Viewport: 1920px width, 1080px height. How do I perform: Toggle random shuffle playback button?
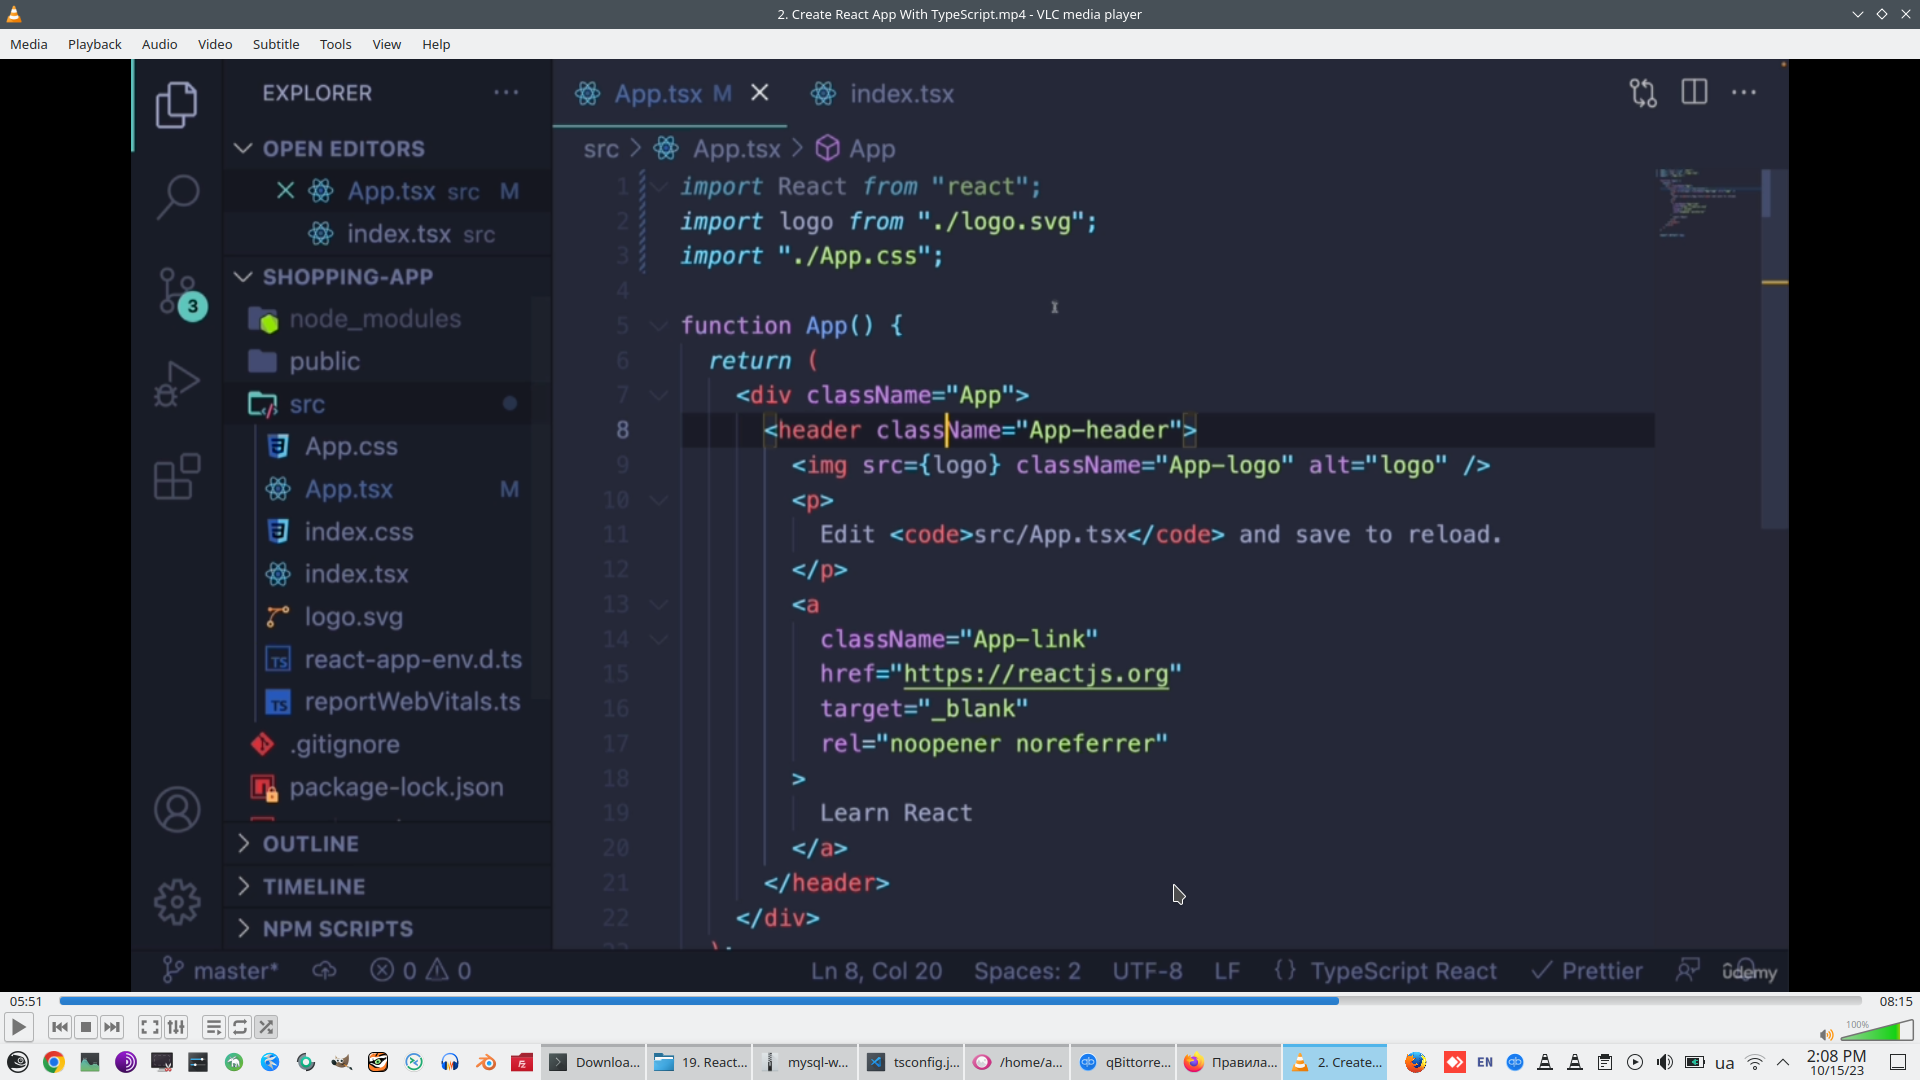point(266,1027)
